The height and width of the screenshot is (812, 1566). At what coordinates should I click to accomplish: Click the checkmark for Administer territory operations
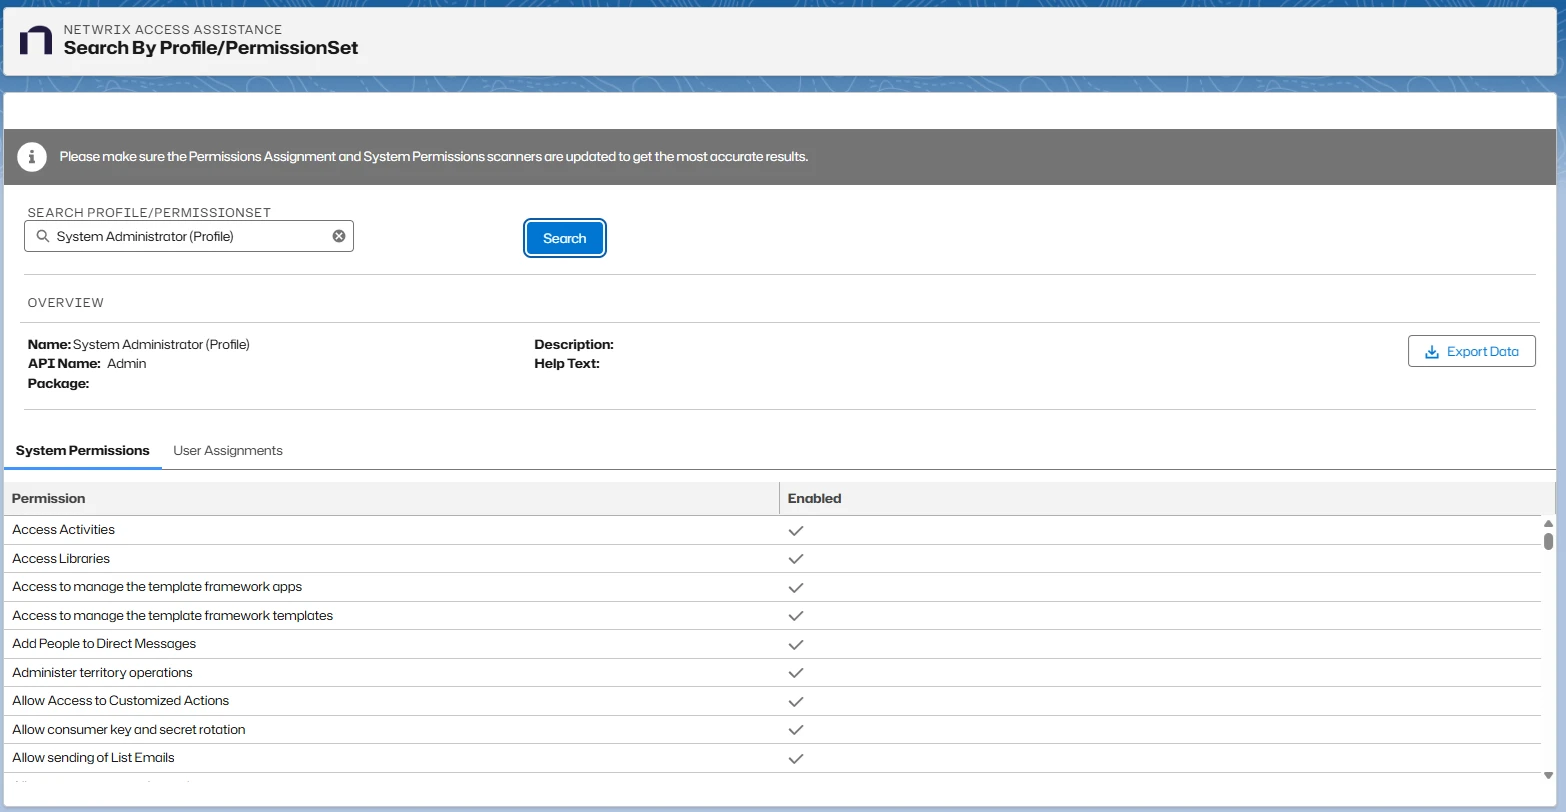[x=796, y=673]
